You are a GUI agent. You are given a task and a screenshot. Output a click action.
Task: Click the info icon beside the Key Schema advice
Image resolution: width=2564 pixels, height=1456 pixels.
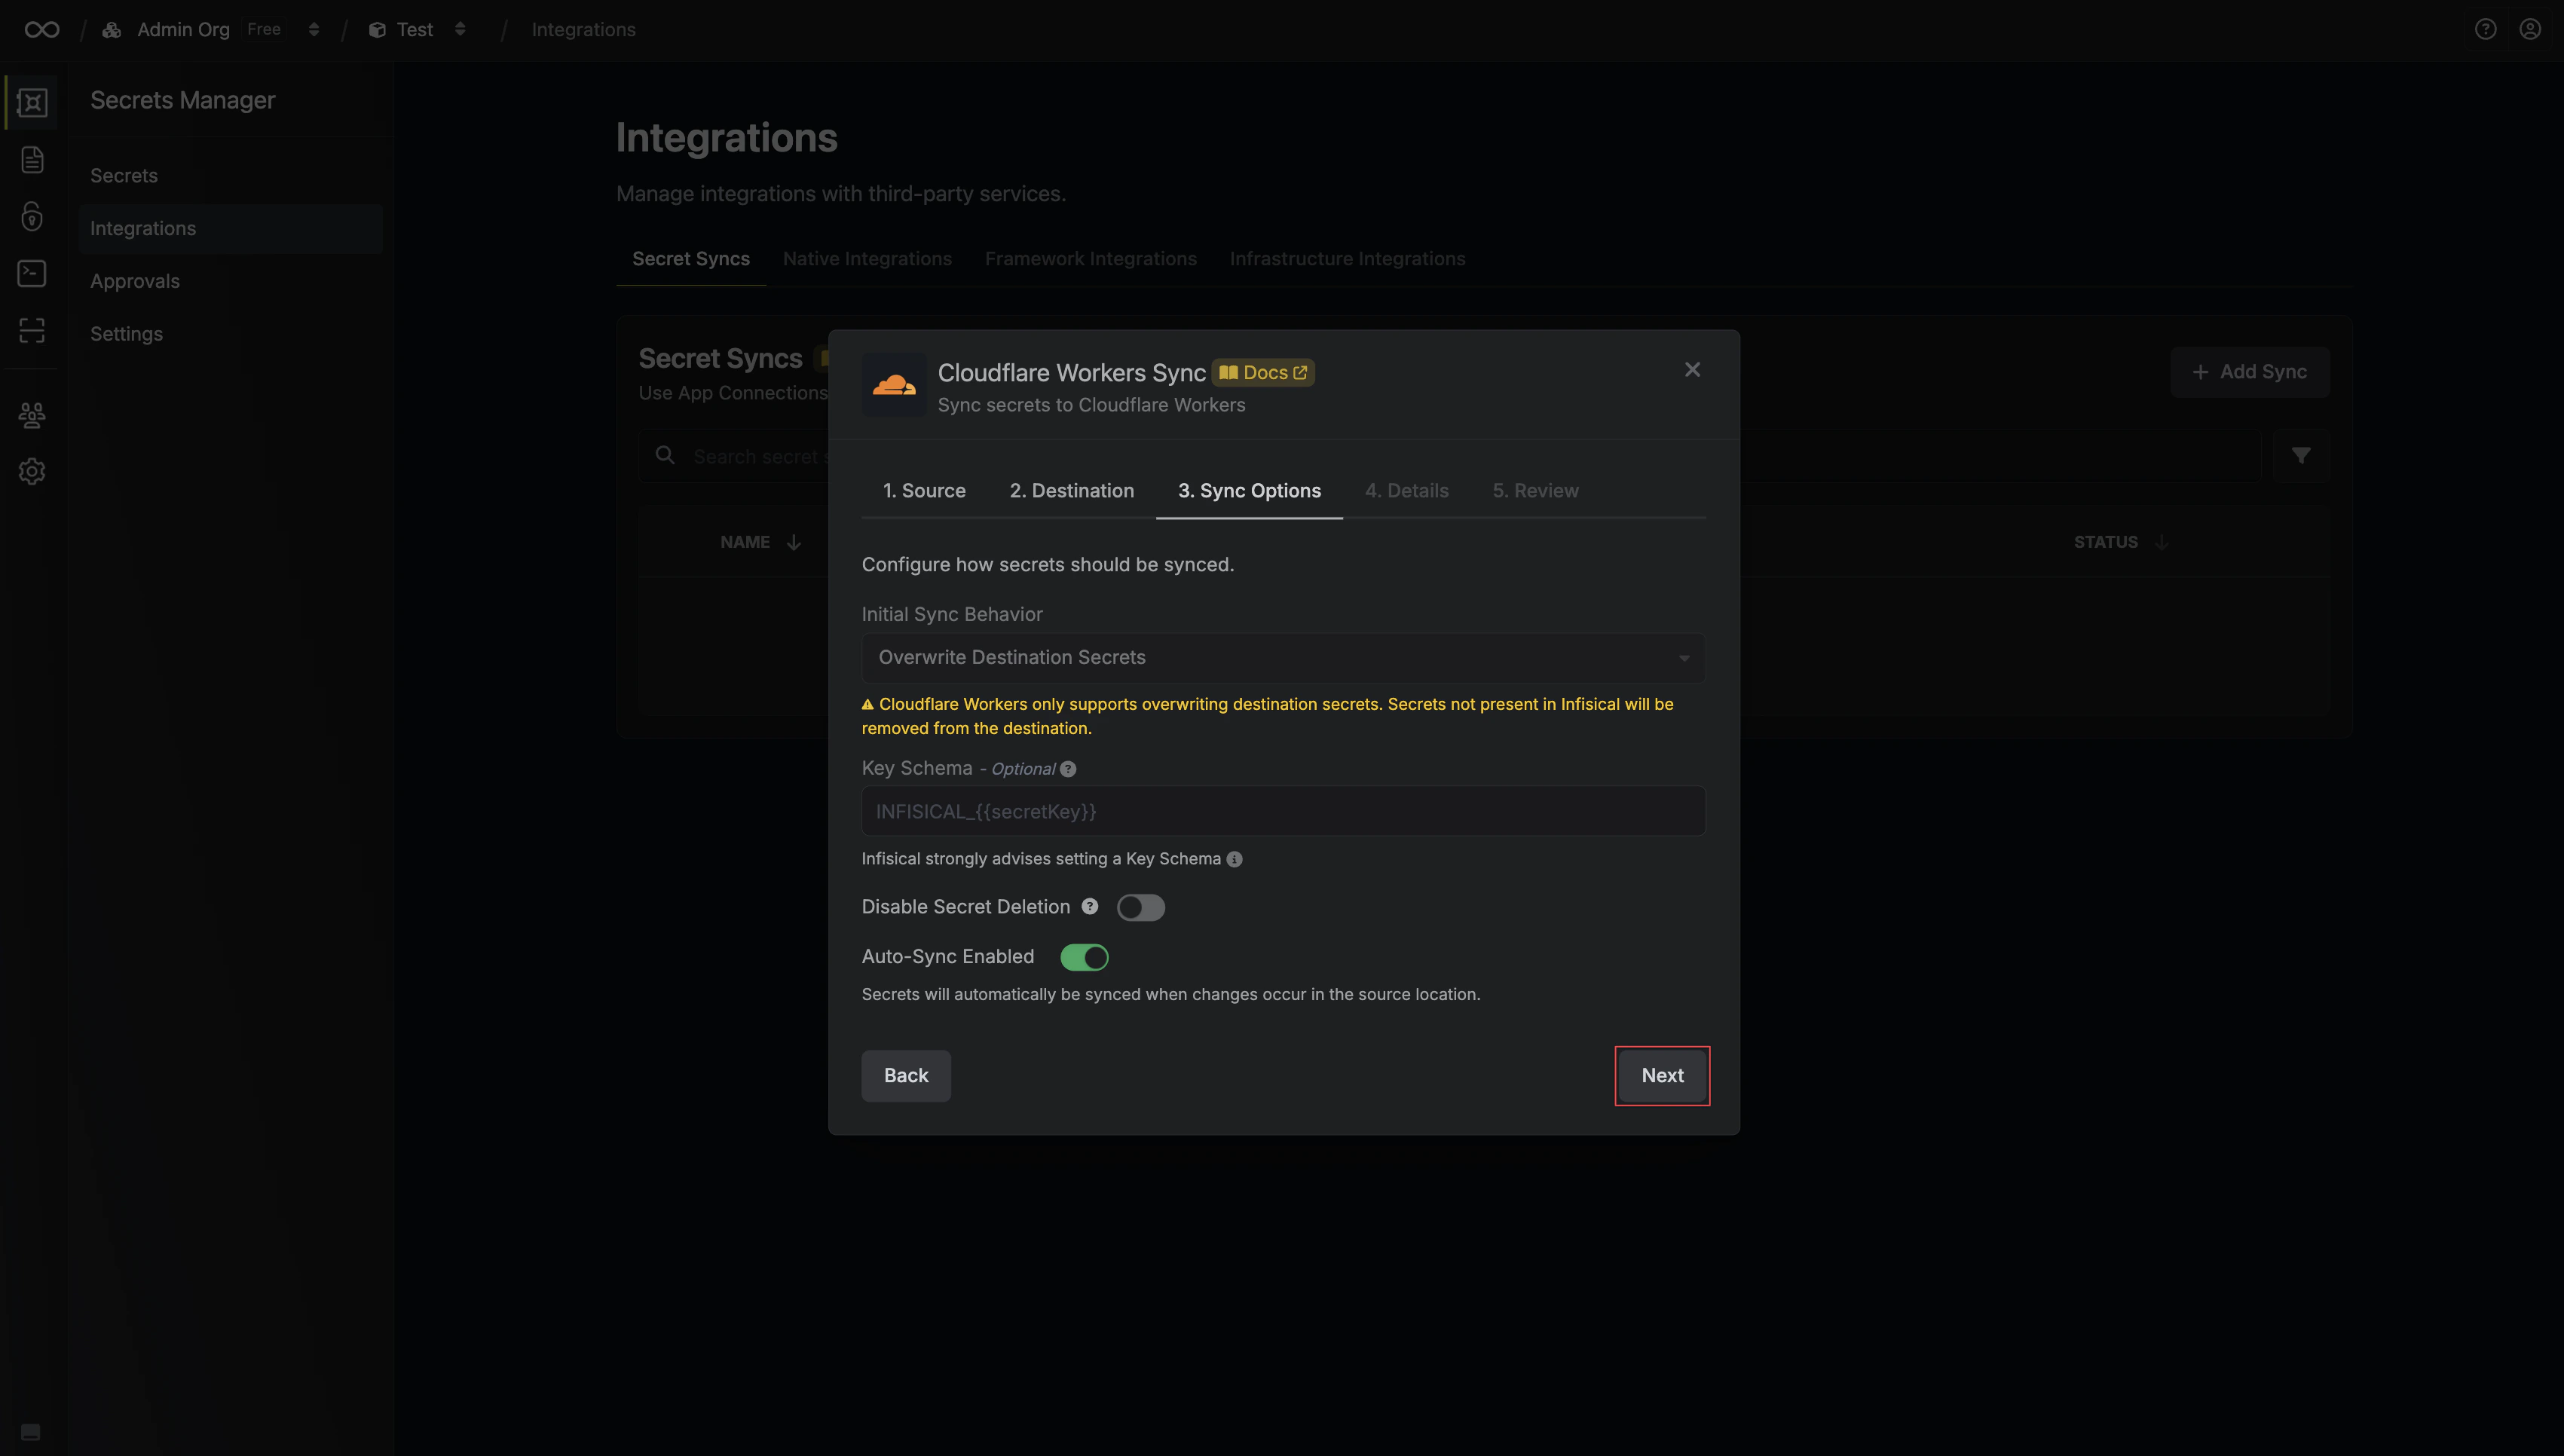1234,859
